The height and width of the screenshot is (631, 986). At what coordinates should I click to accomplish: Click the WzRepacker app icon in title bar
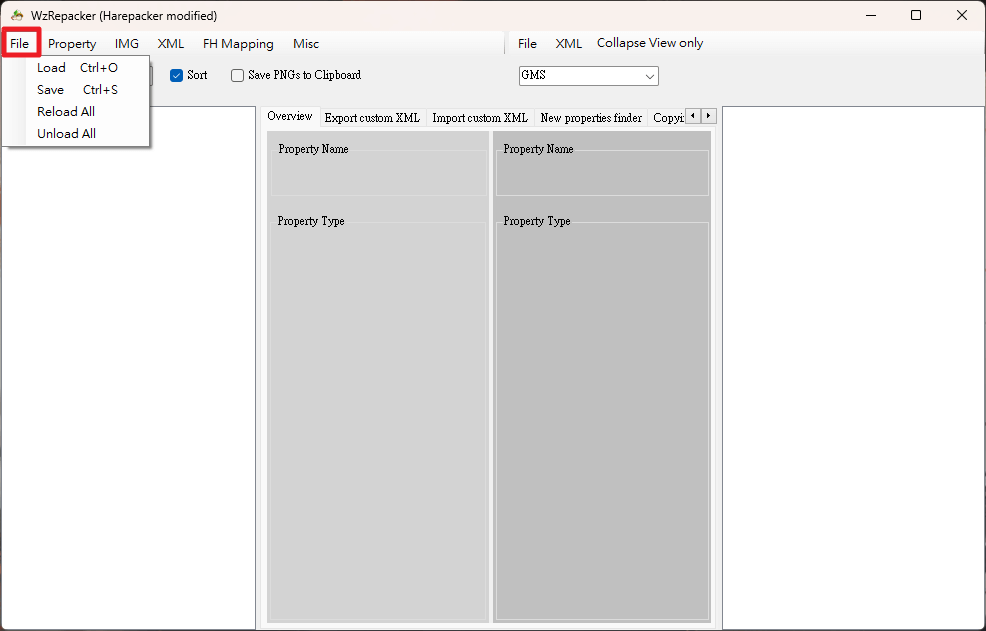[x=17, y=15]
